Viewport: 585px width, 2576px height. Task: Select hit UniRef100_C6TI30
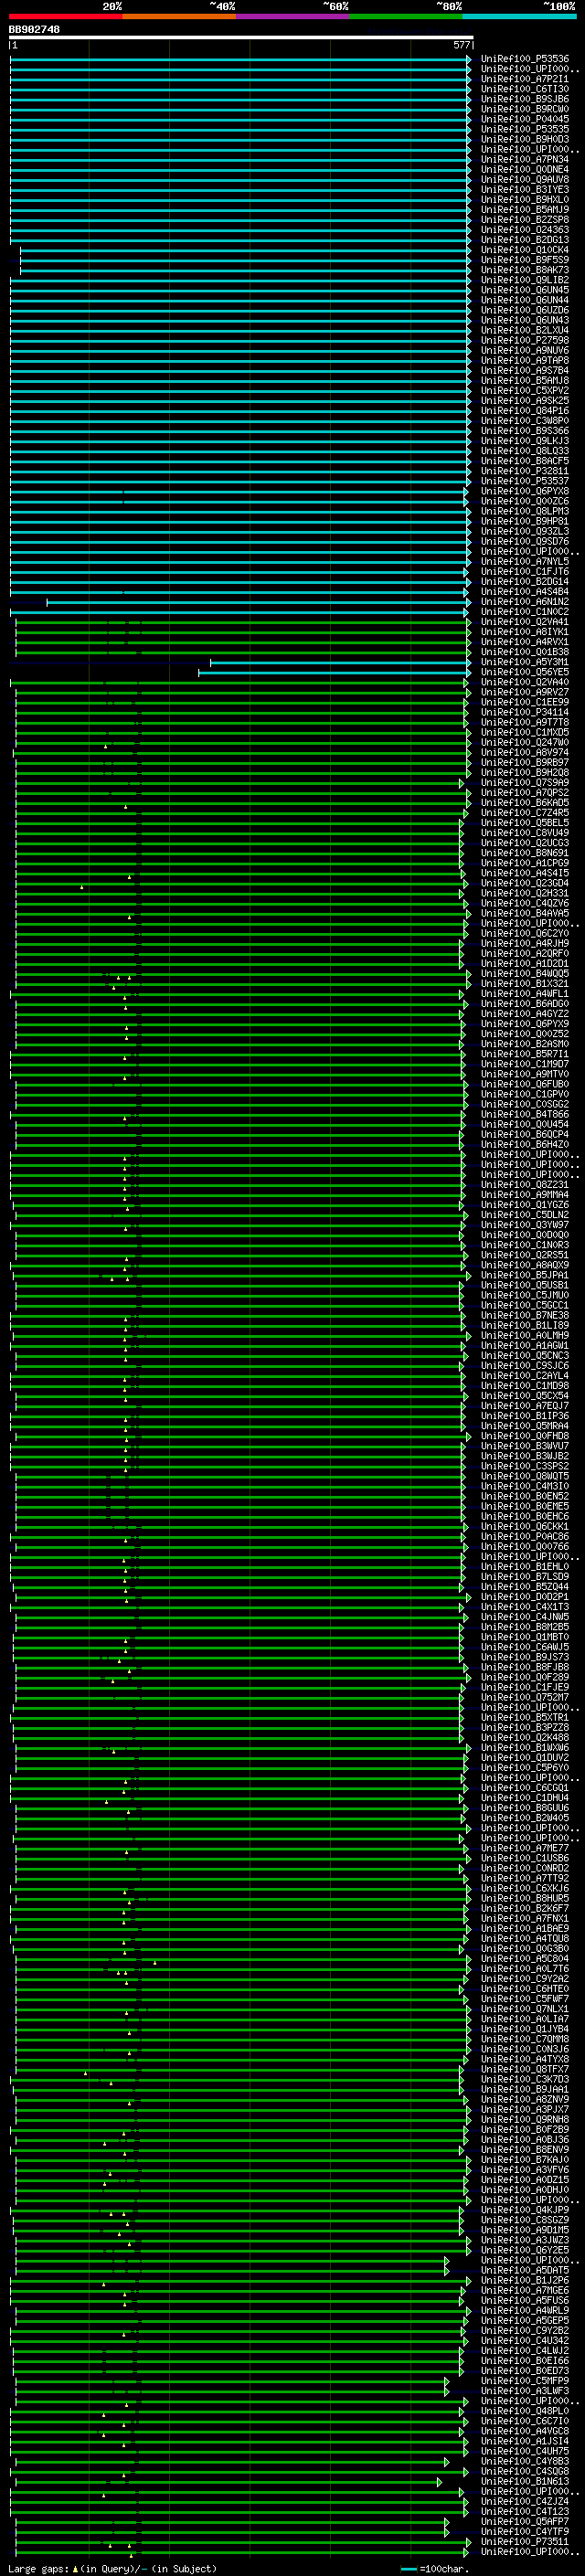click(525, 89)
